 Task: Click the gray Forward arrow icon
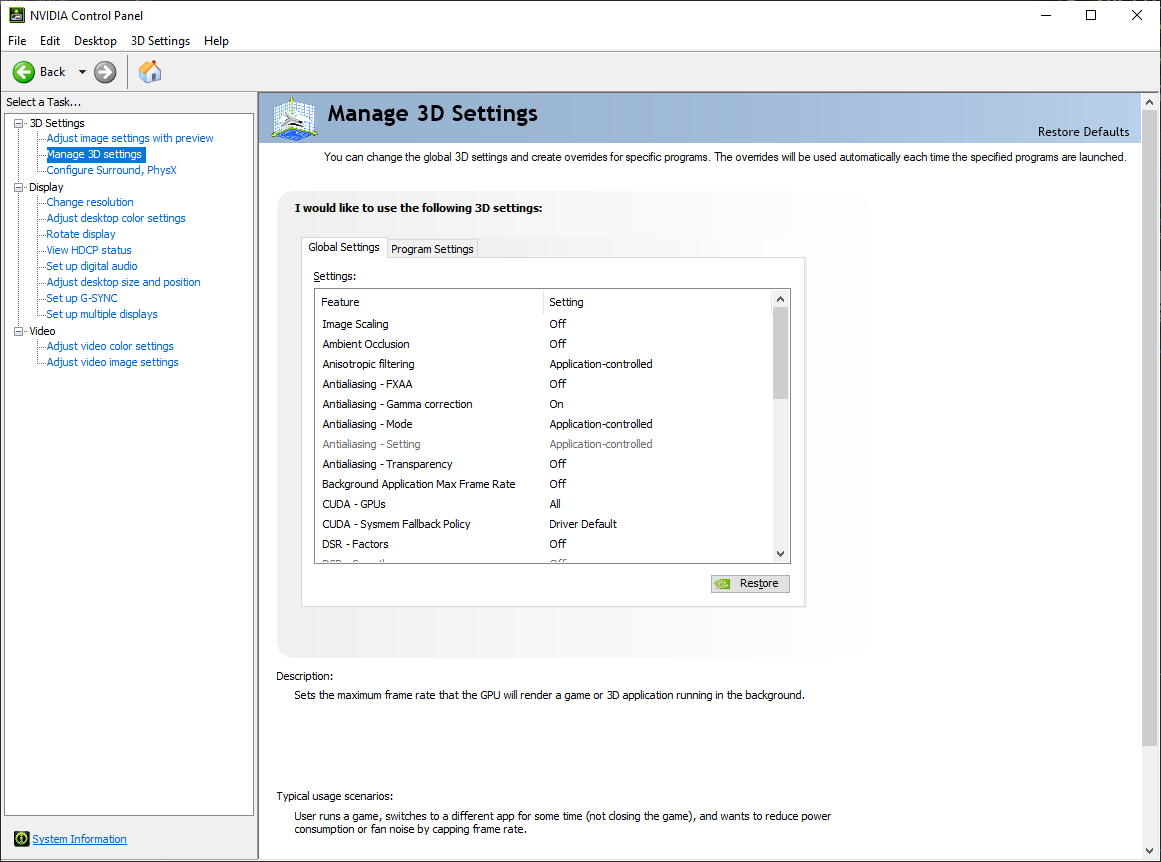pyautogui.click(x=105, y=72)
